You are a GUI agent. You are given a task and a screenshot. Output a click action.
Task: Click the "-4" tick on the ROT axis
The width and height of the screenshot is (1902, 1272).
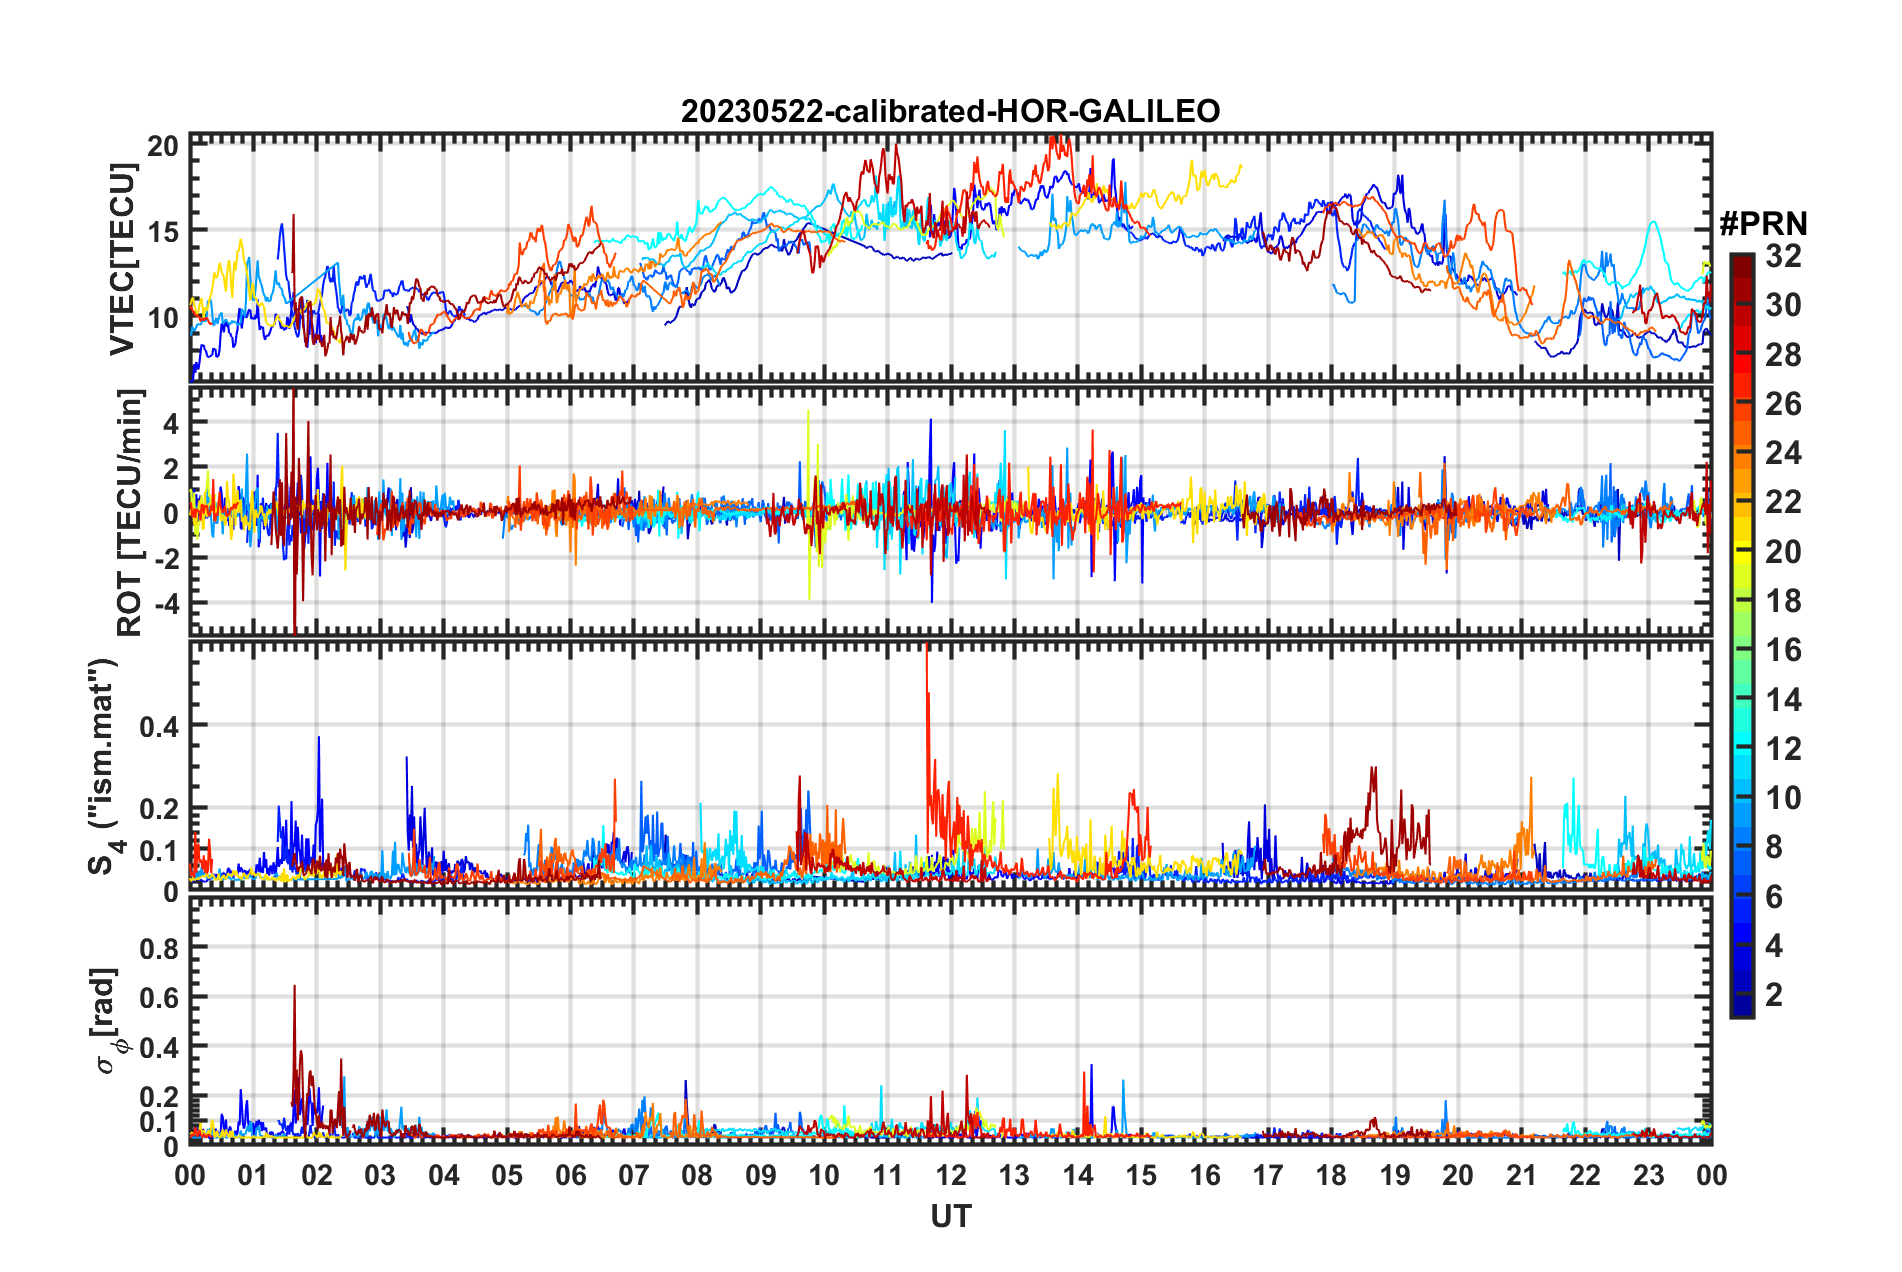[x=166, y=604]
